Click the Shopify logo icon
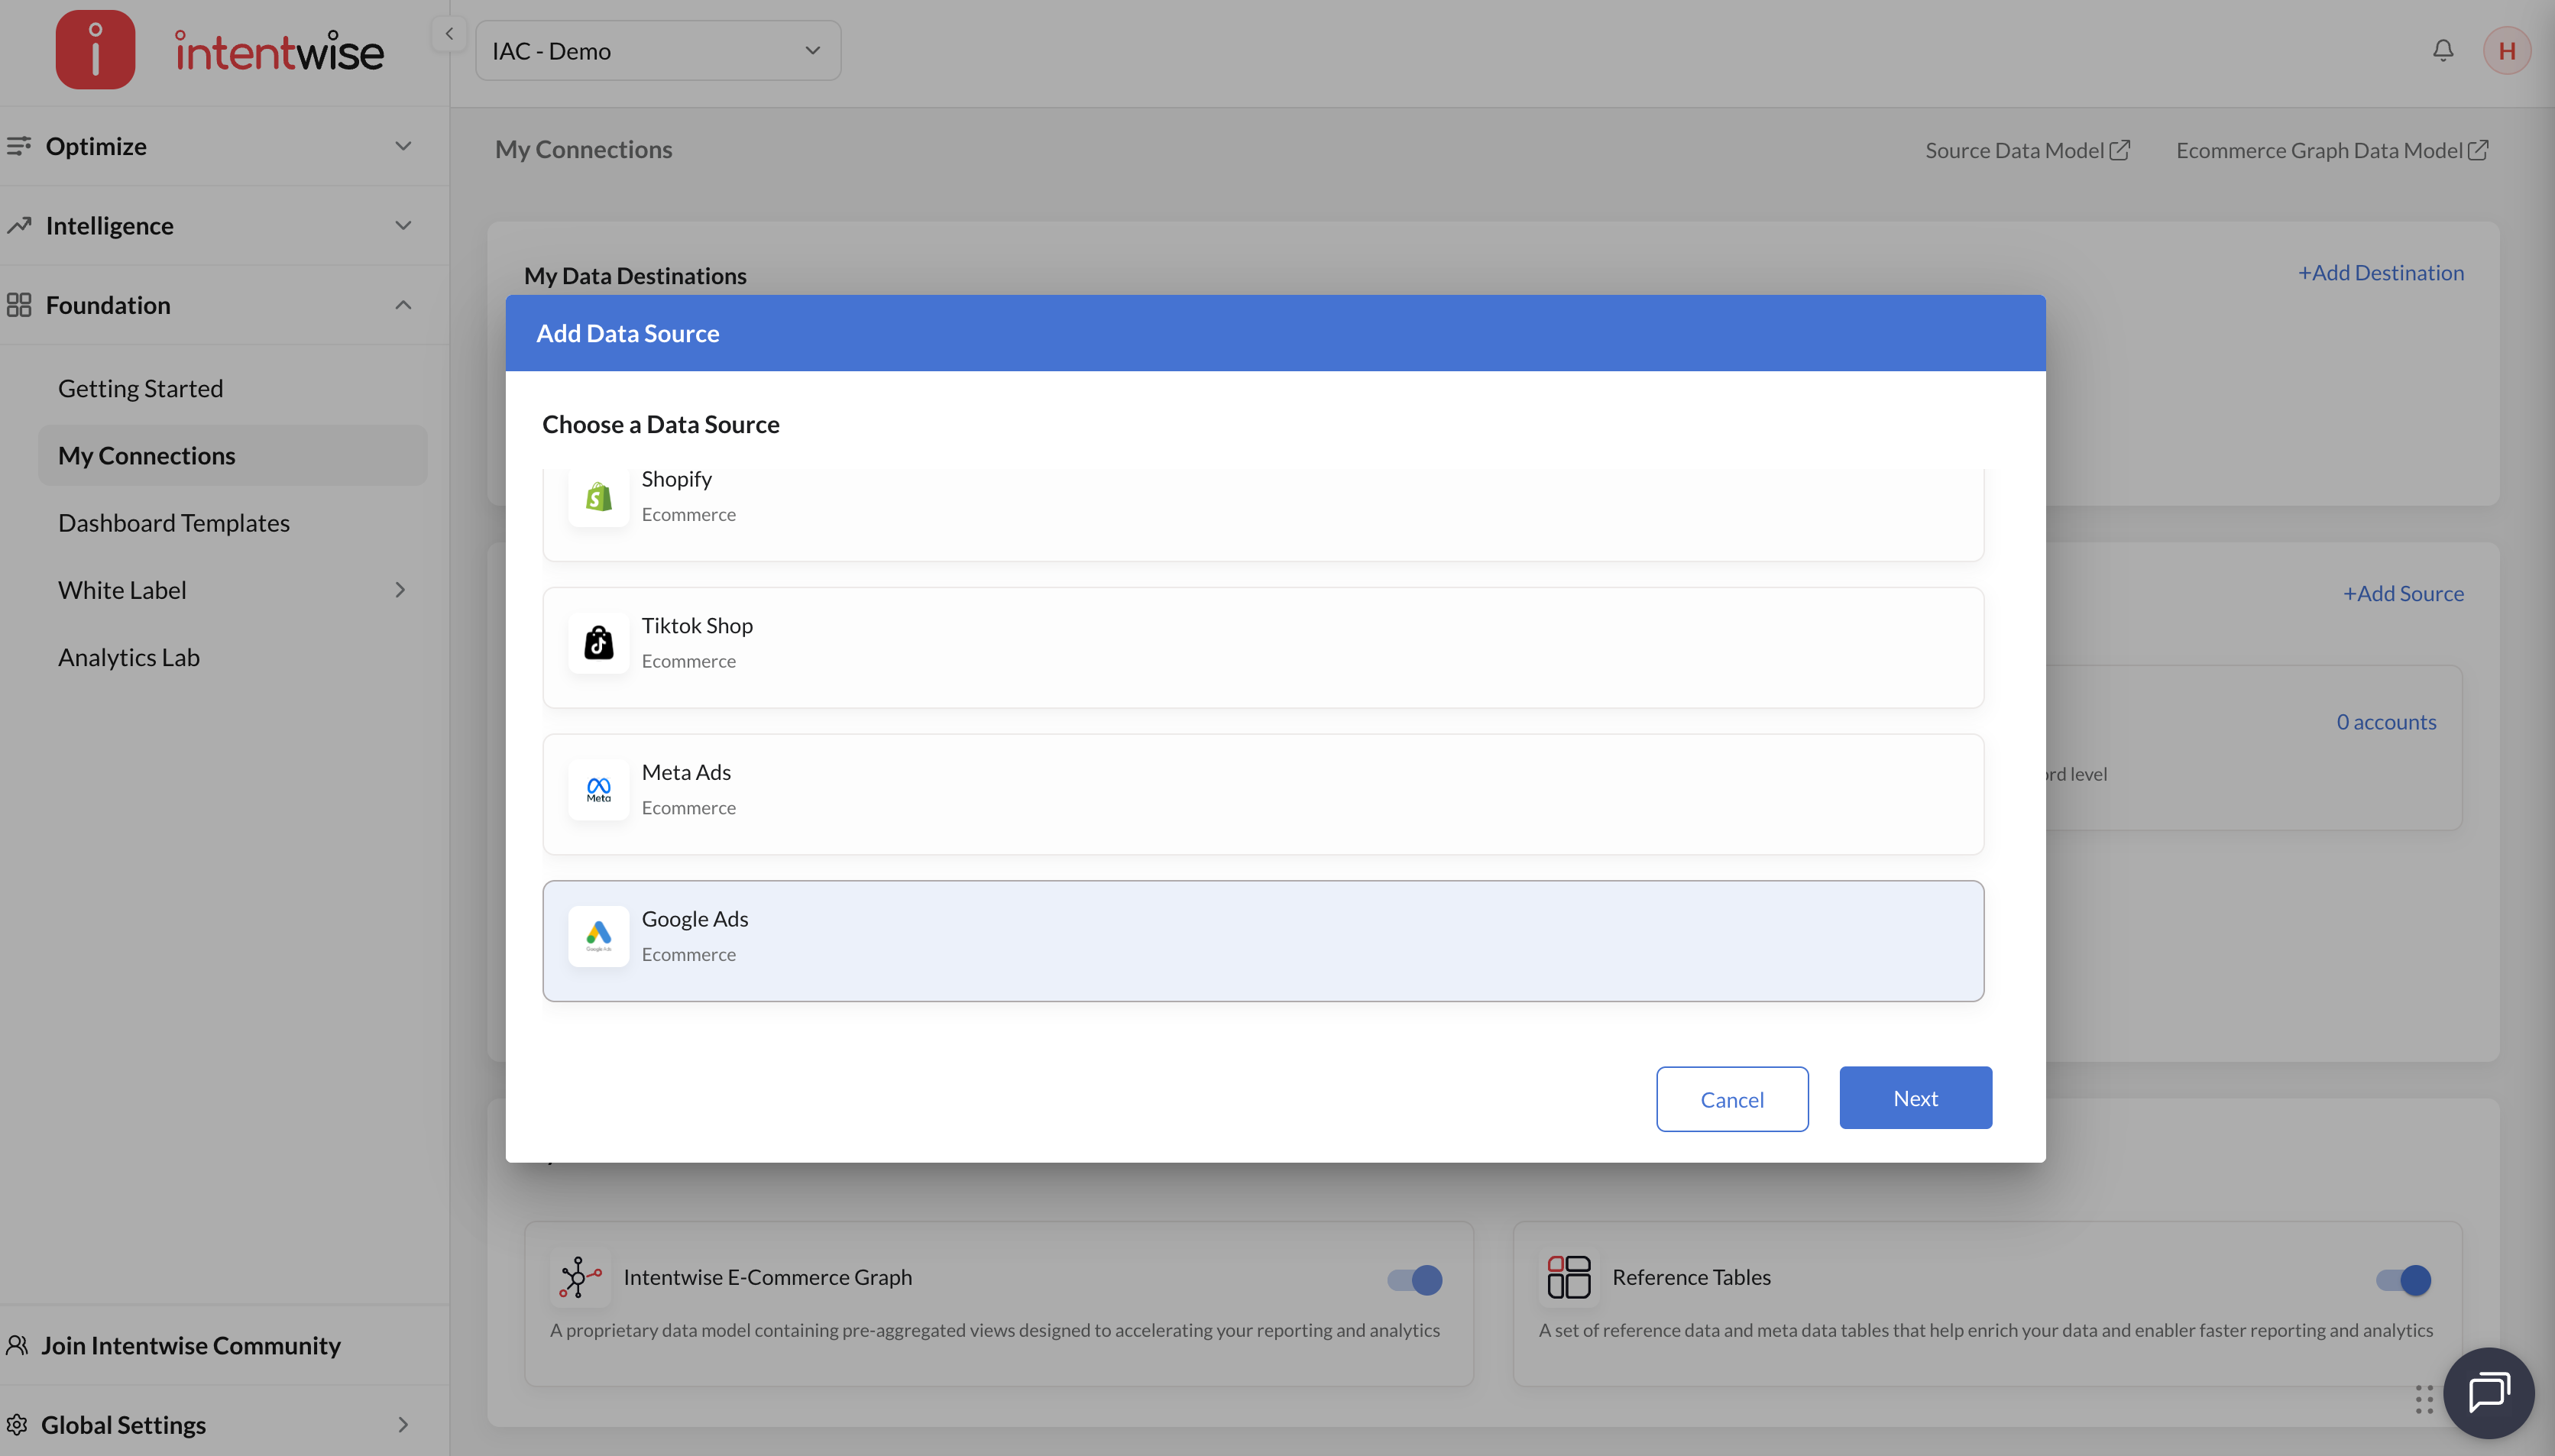Screen dimensions: 2555x1456 [x=598, y=496]
